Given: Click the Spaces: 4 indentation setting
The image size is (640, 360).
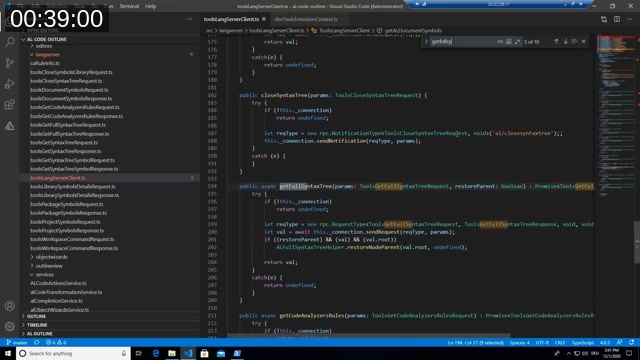Looking at the screenshot, I should [519, 342].
